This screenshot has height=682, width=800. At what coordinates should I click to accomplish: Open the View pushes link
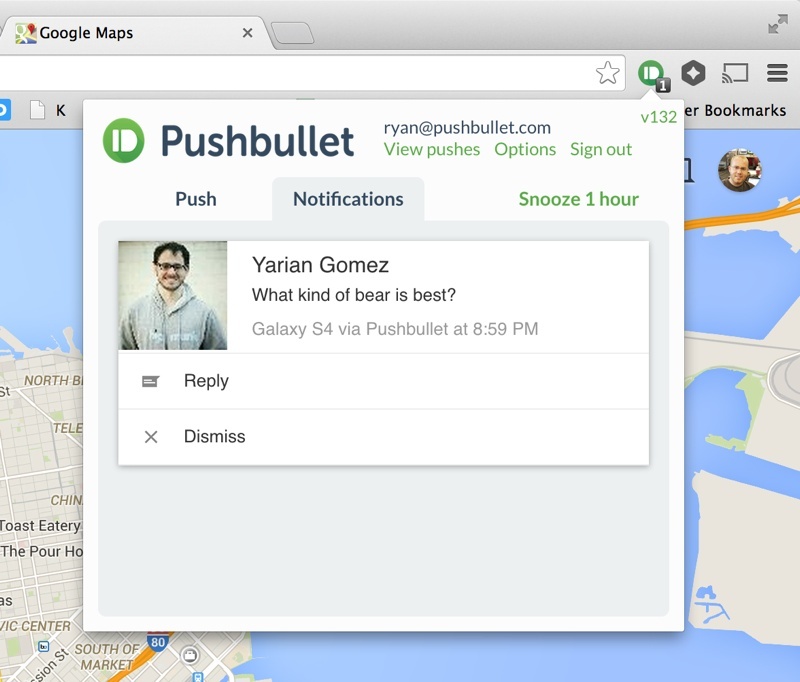click(432, 149)
